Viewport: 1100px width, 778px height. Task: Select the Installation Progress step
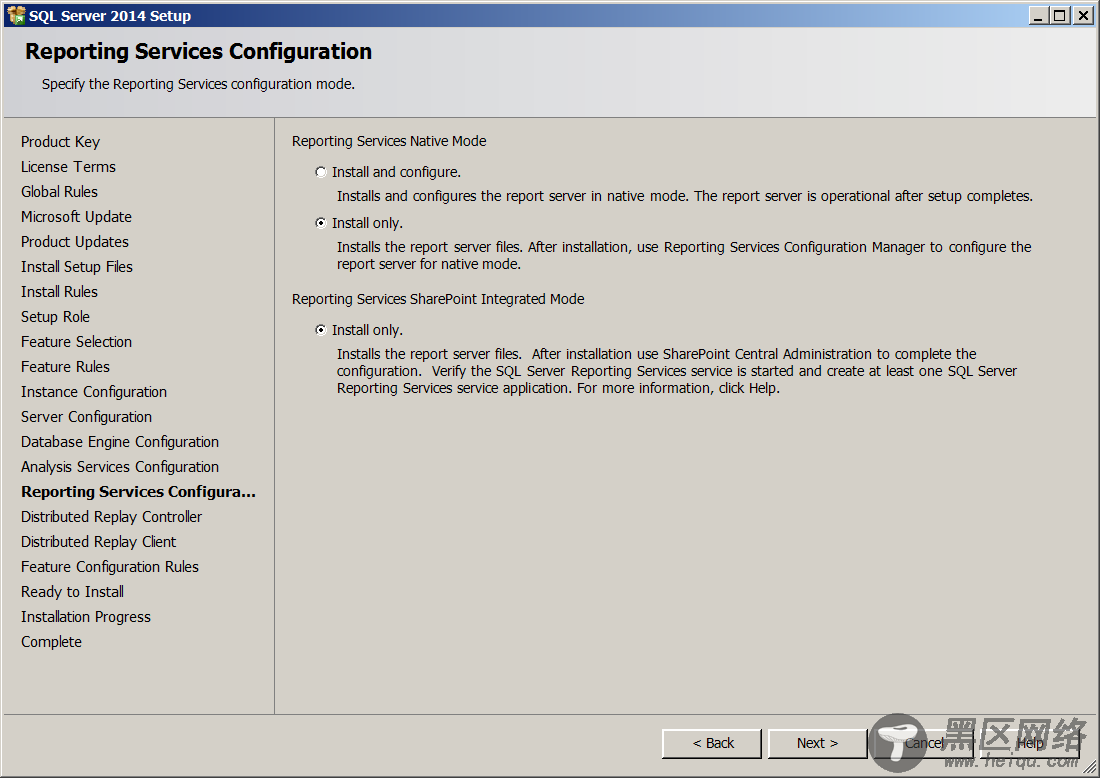[86, 617]
